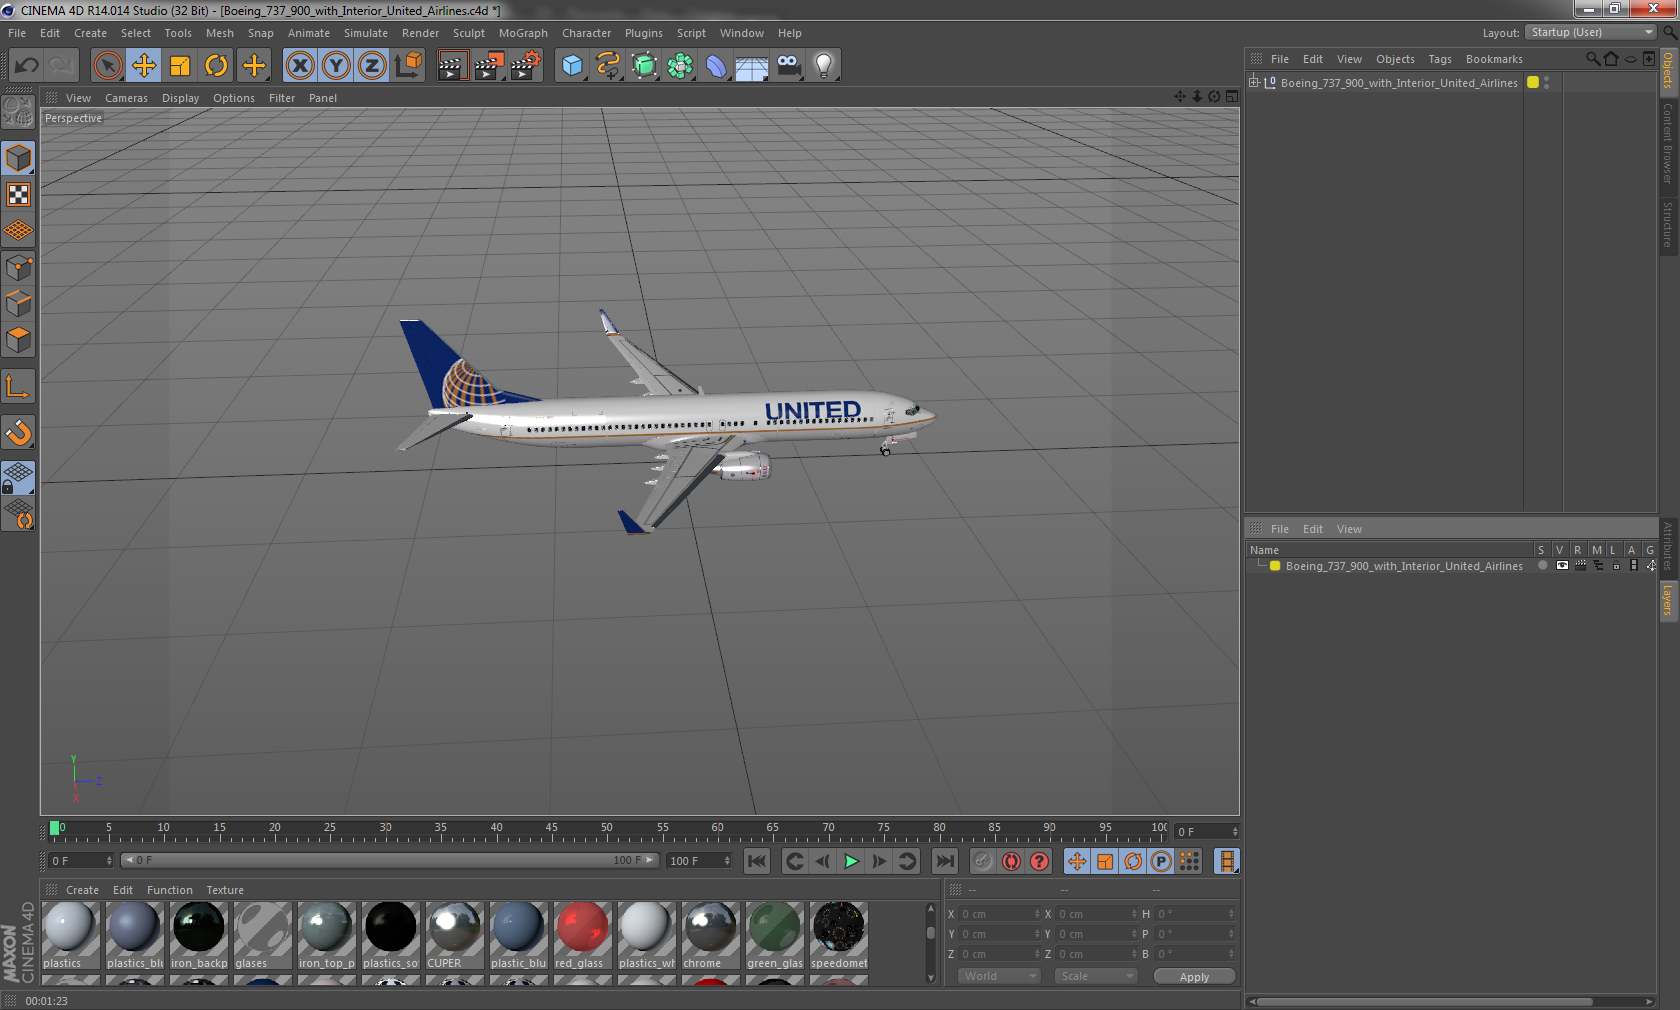Open the spline pen tools
Screen dimensions: 1680x1010
tap(608, 66)
